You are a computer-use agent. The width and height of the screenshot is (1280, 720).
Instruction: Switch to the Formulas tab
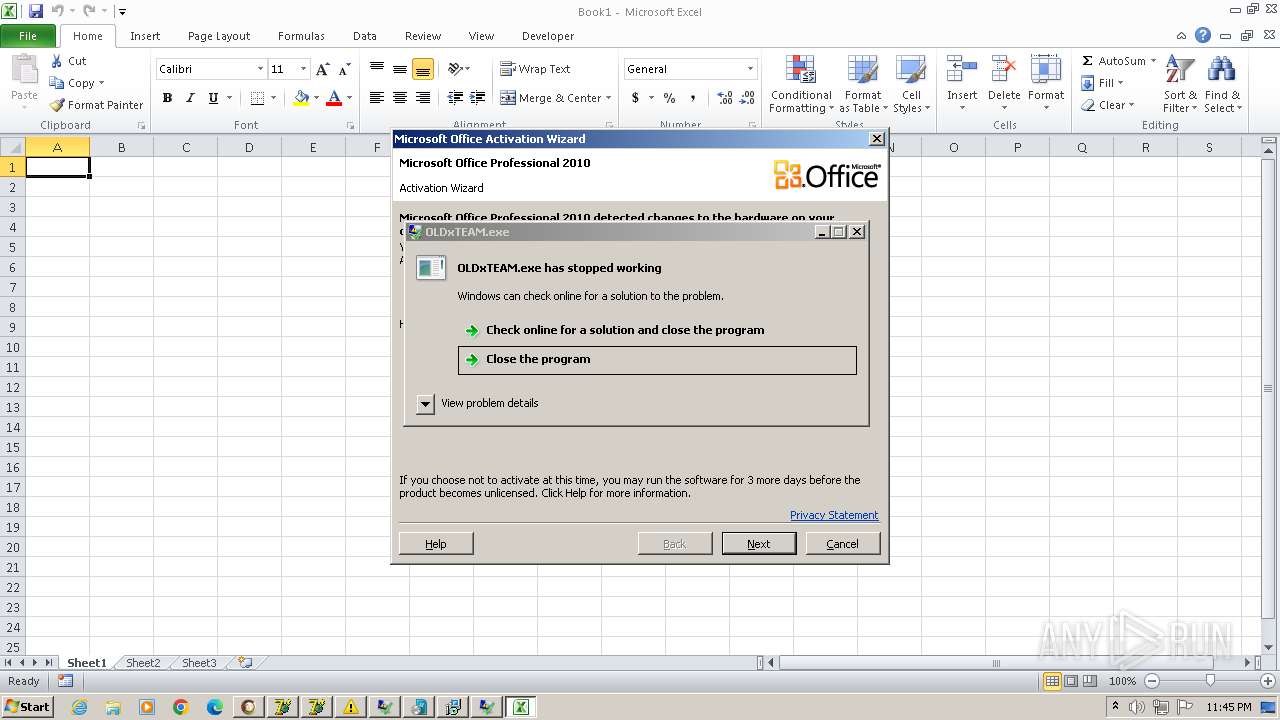click(301, 36)
